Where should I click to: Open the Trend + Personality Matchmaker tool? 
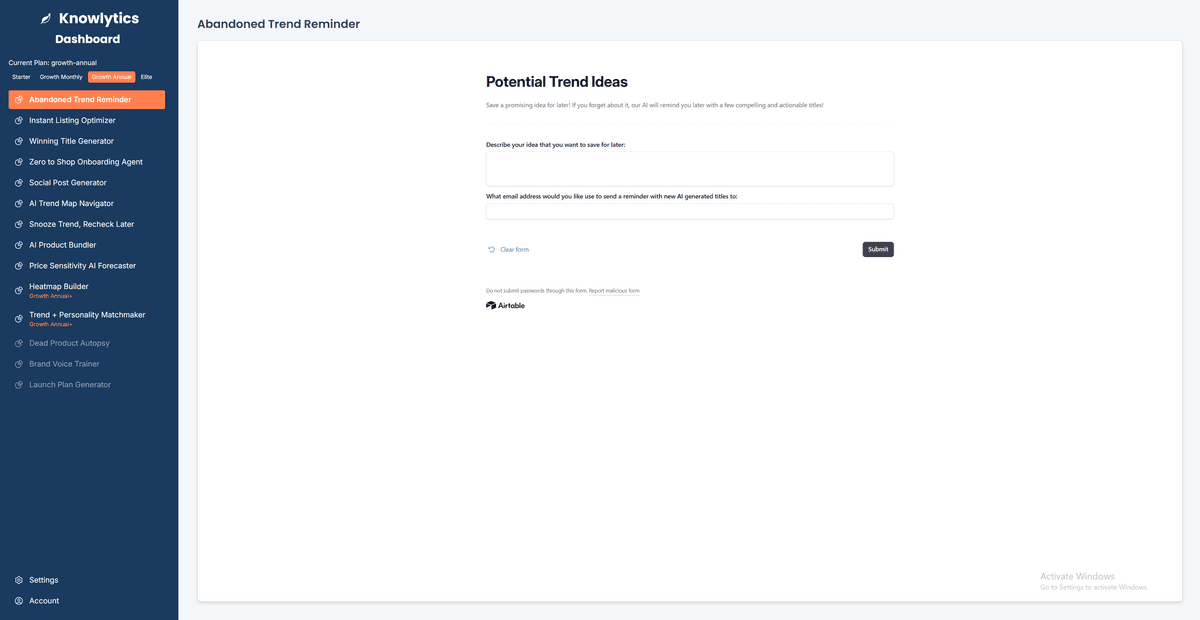pos(86,314)
